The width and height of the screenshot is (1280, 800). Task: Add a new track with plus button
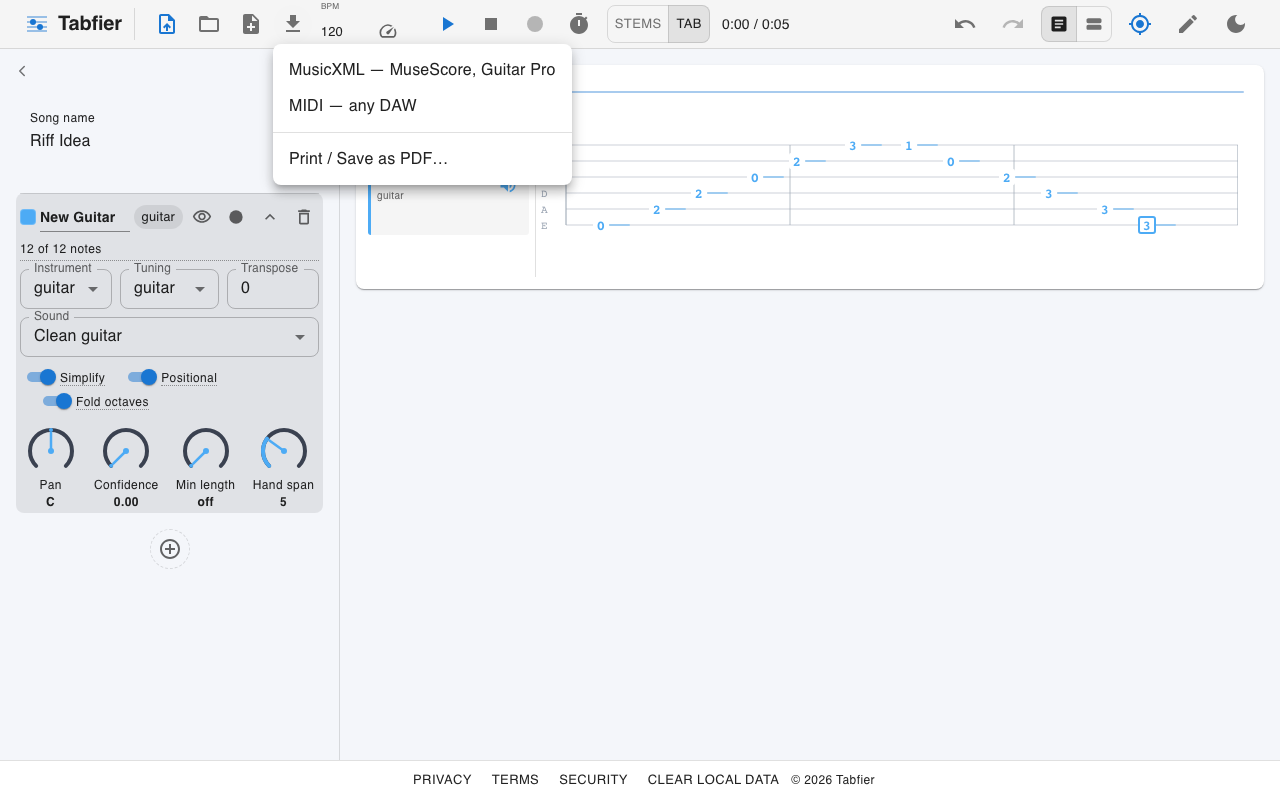pyautogui.click(x=170, y=549)
